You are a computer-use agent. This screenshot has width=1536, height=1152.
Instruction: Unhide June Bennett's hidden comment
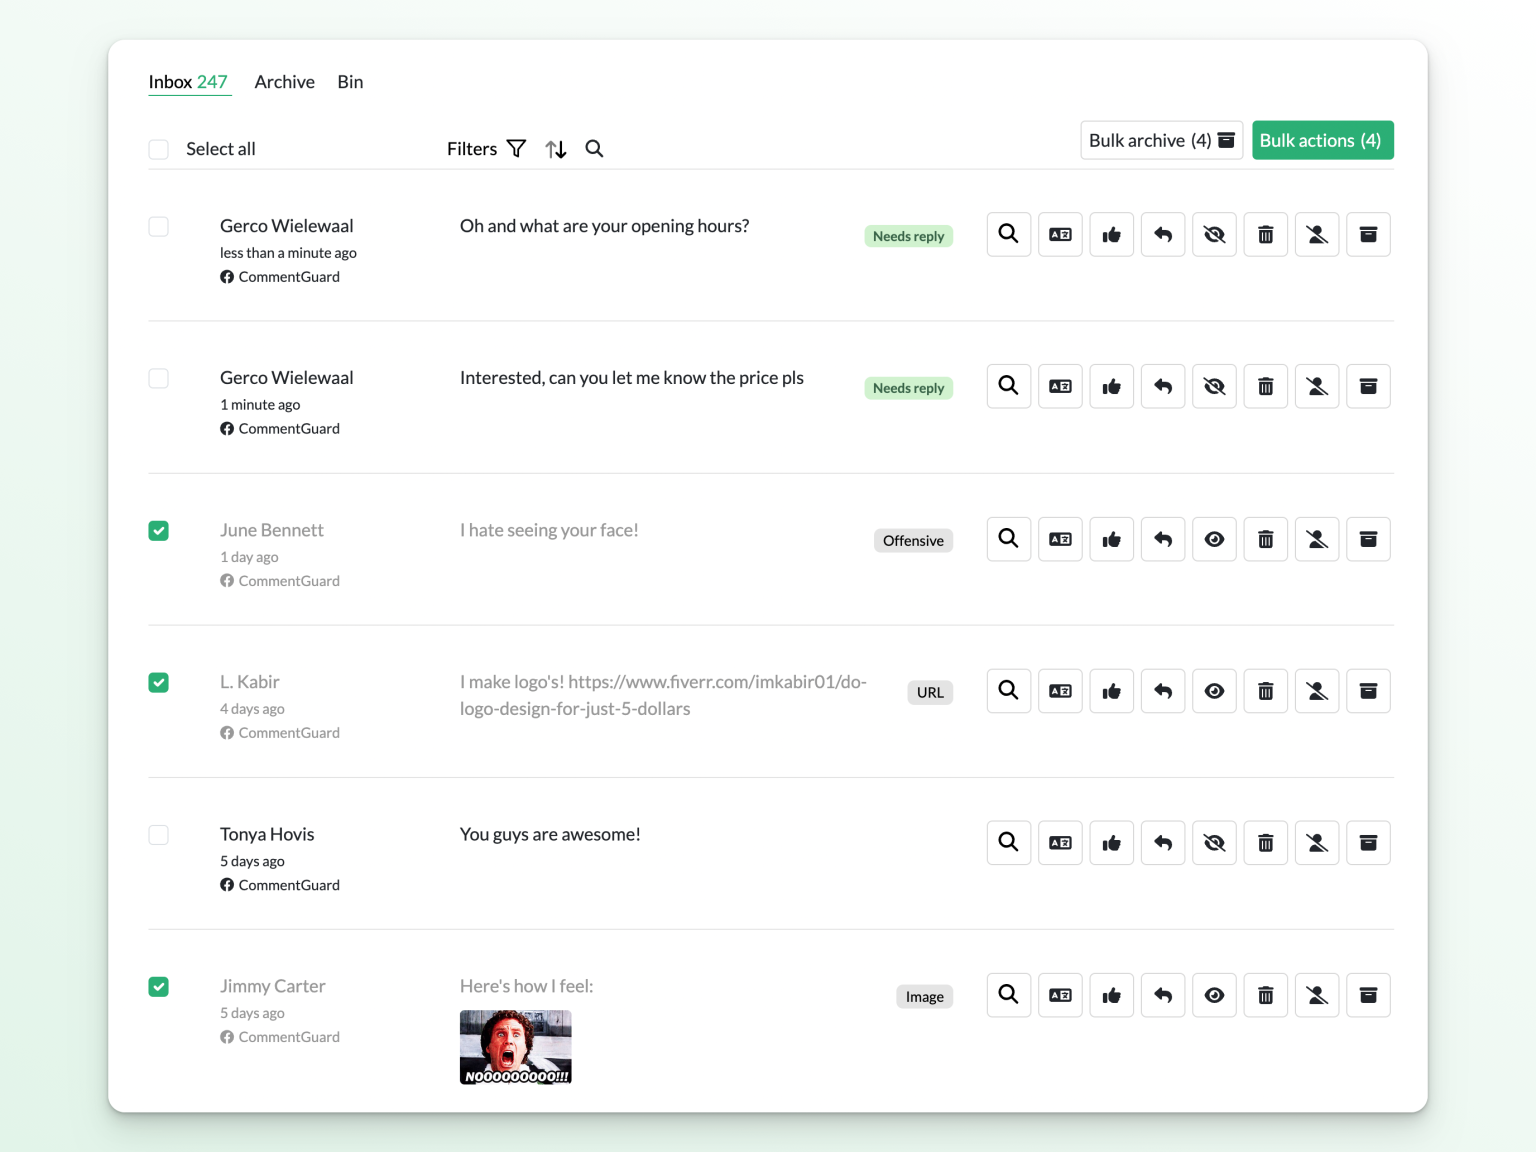1214,539
